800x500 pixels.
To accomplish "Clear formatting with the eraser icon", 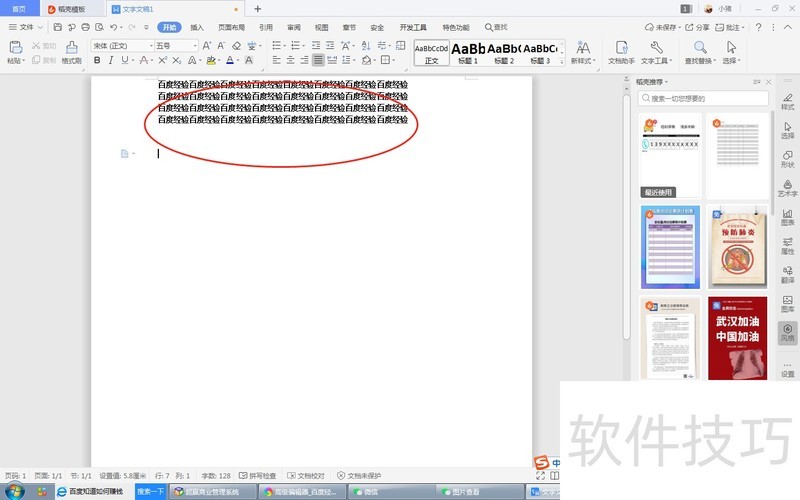I will point(236,45).
